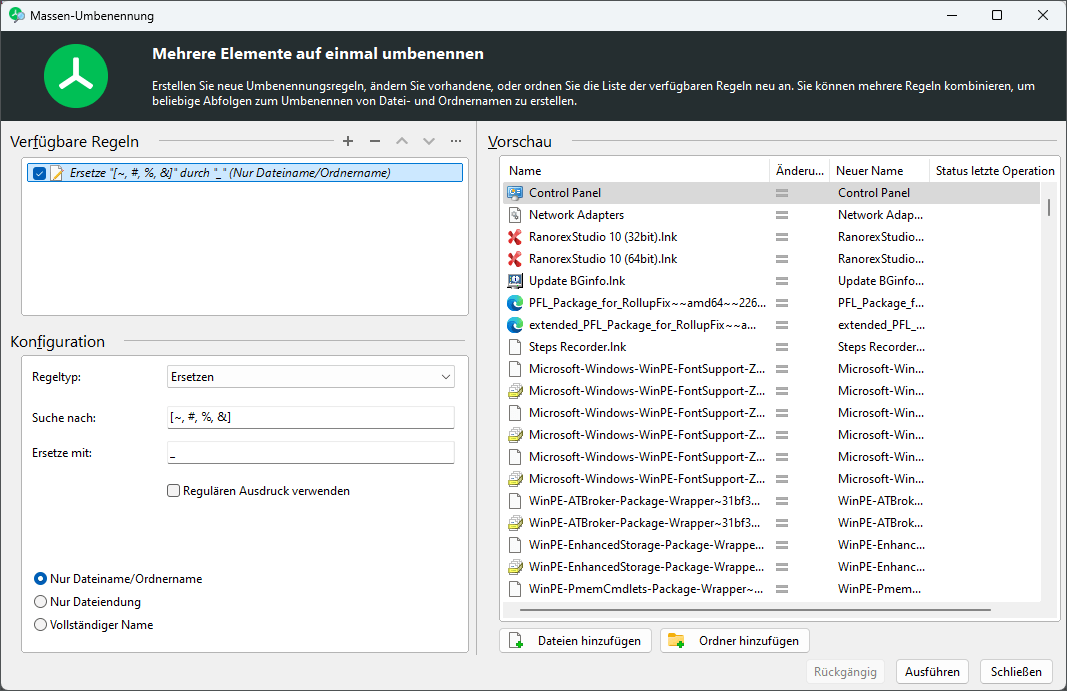Click new name Steps Recorder... cell
This screenshot has width=1067, height=691.
pos(881,347)
